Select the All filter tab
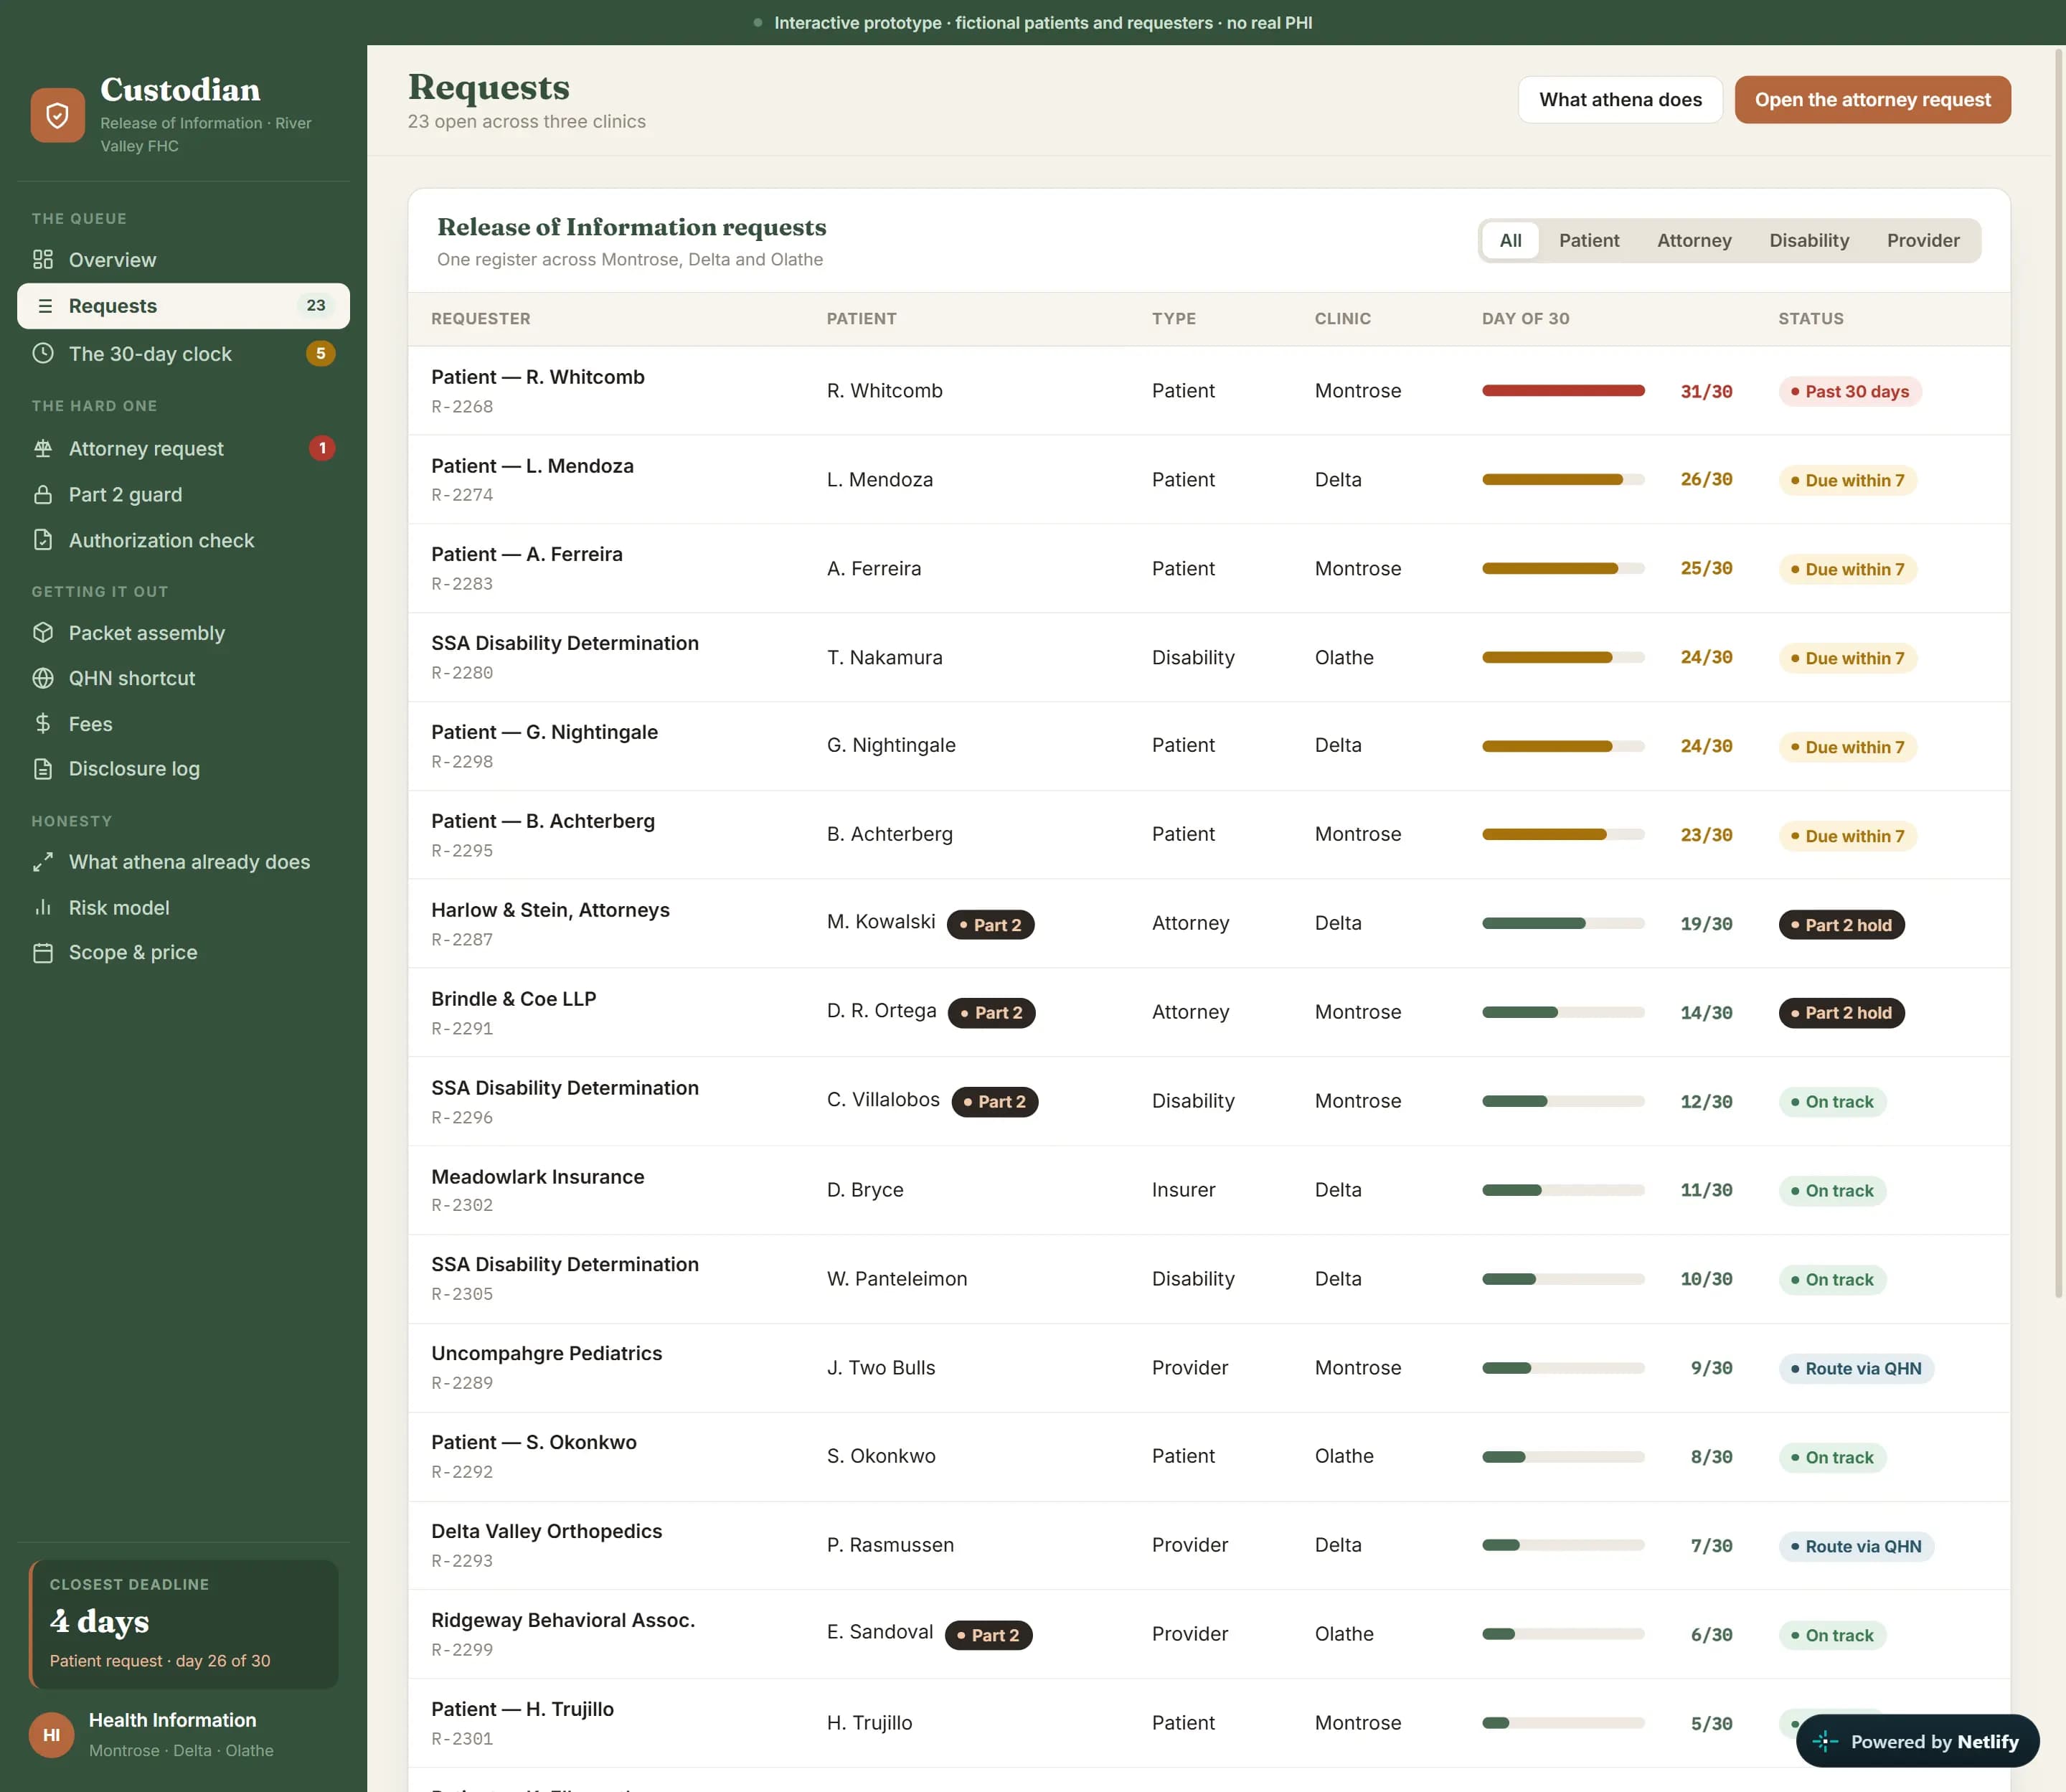2066x1792 pixels. (1510, 241)
